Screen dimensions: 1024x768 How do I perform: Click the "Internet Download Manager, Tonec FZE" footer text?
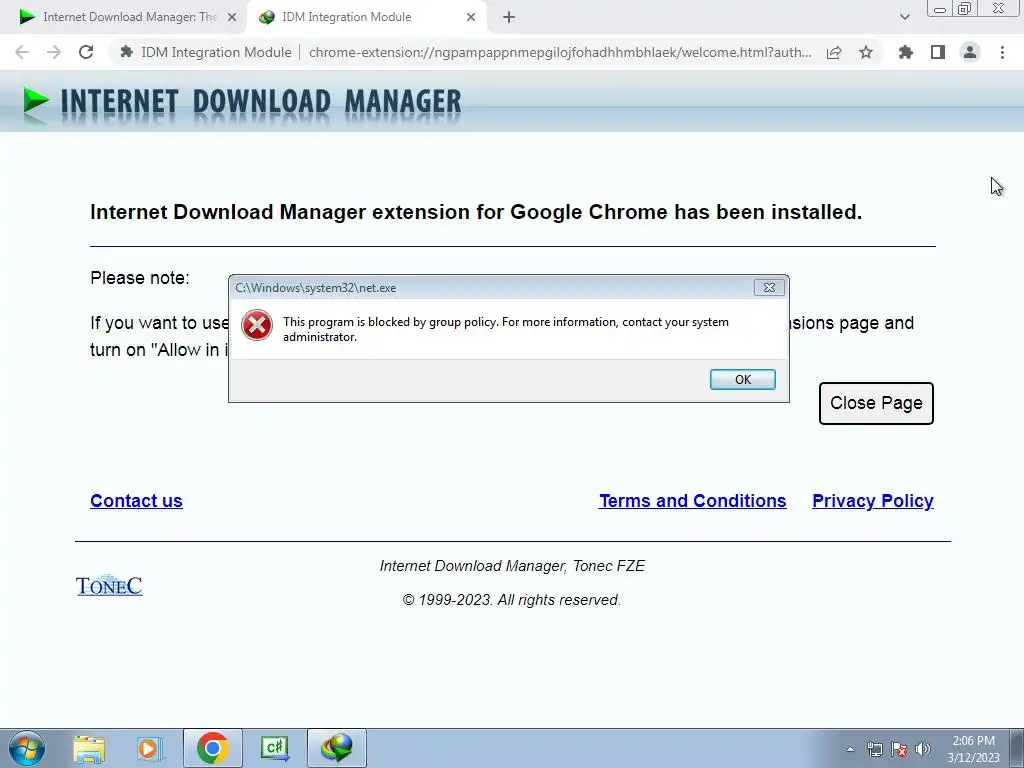pyautogui.click(x=512, y=566)
